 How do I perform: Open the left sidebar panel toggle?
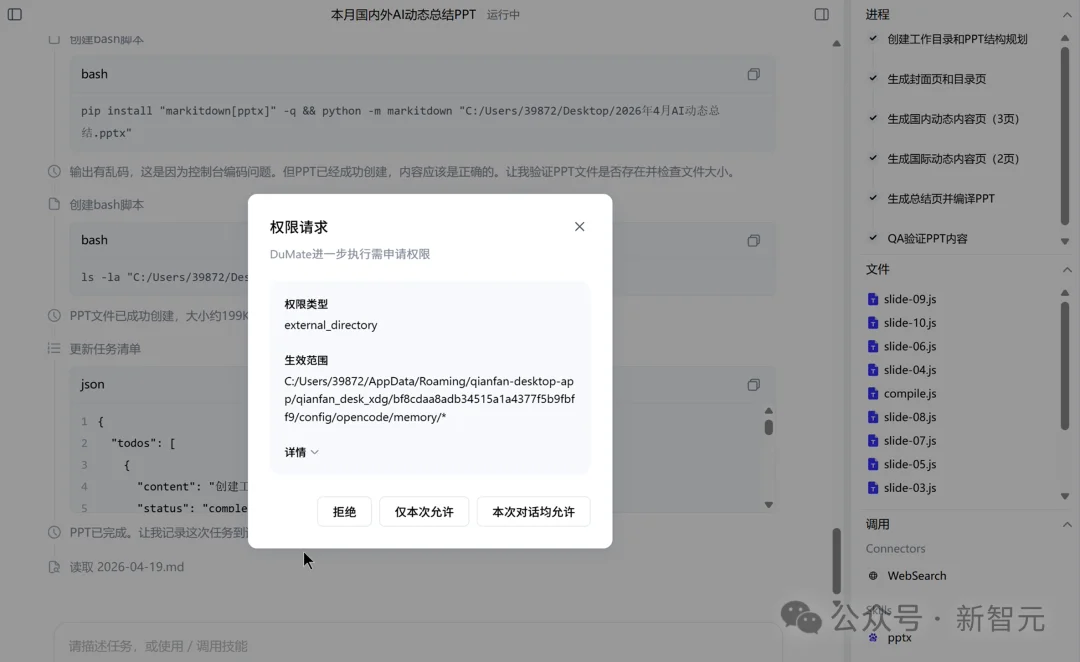(x=14, y=16)
